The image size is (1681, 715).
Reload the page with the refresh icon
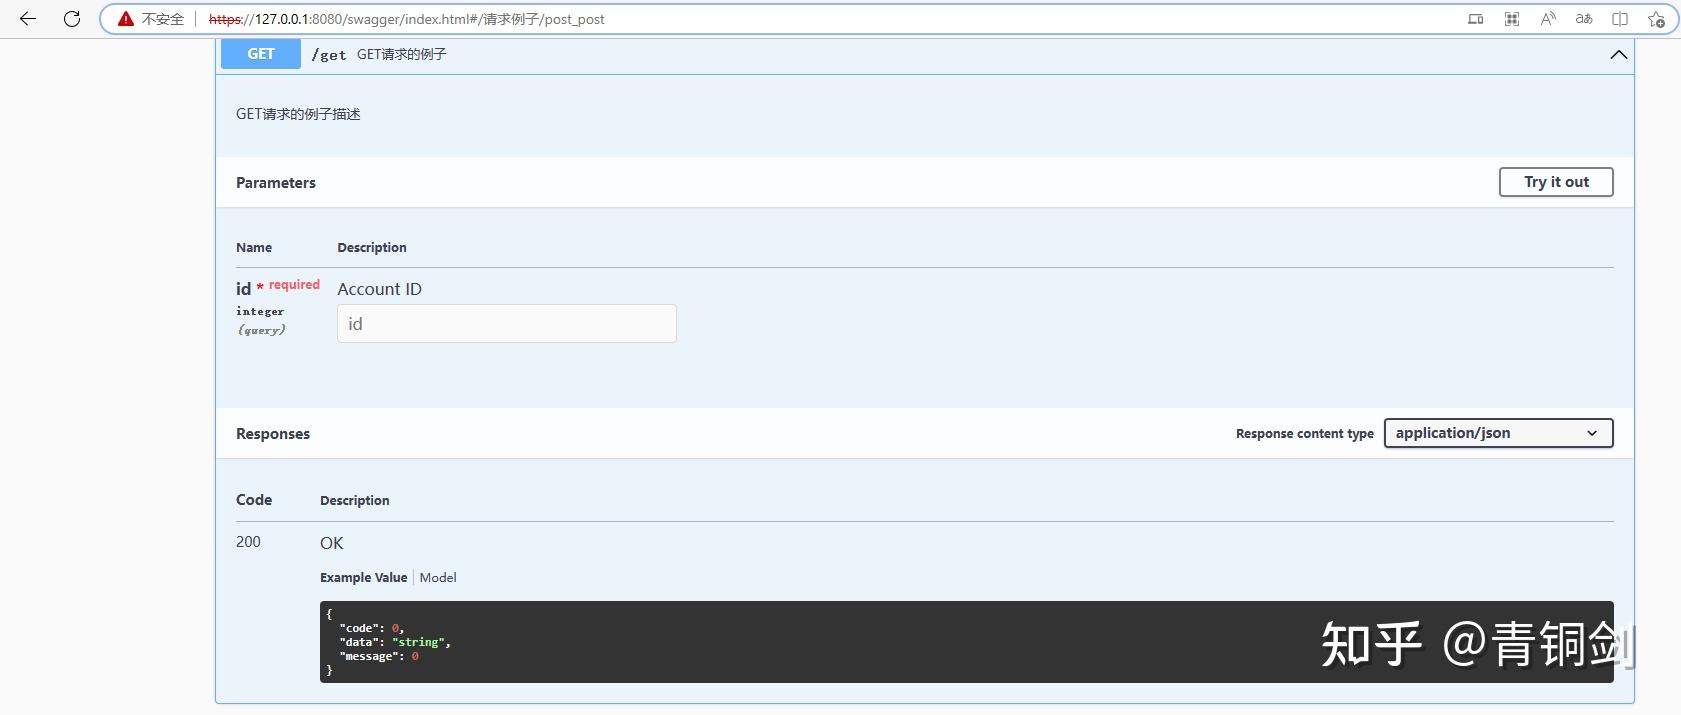tap(72, 19)
